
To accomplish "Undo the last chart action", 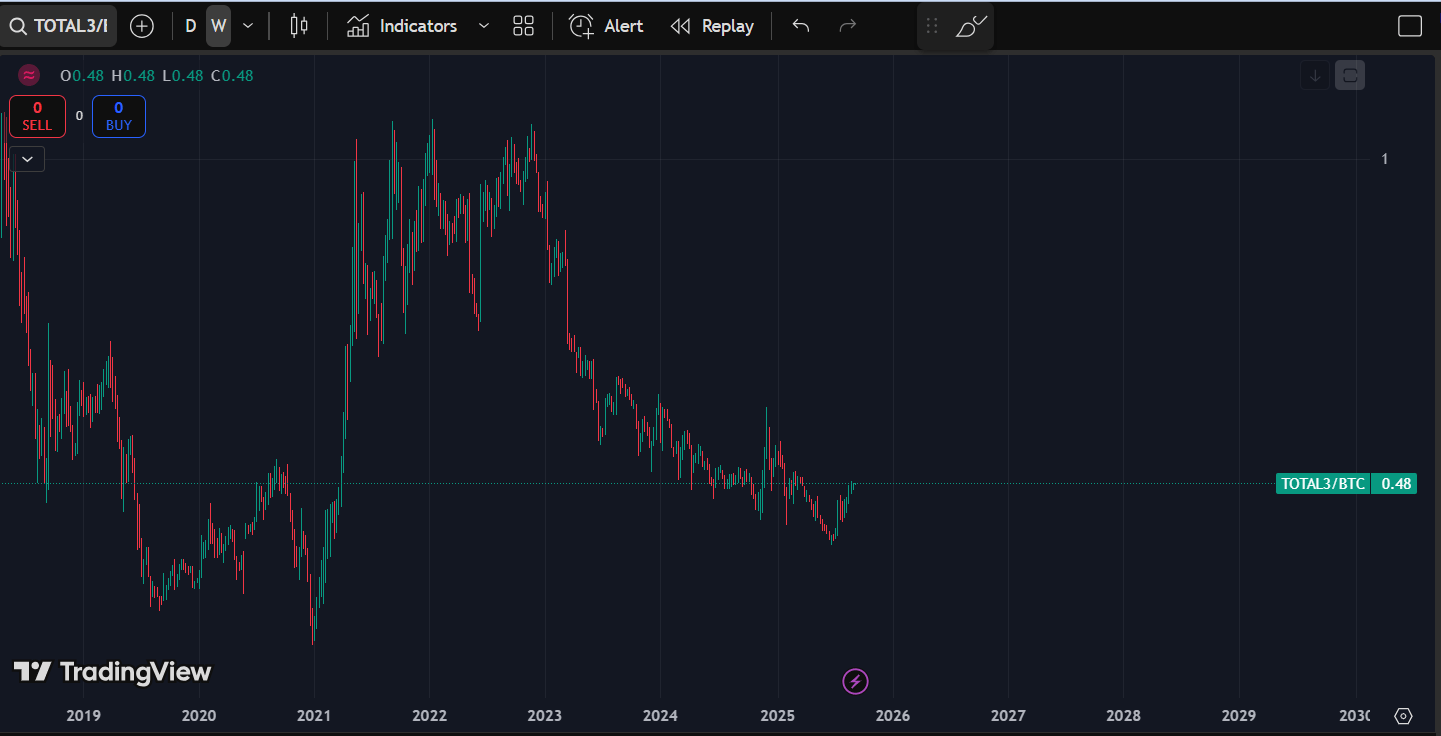I will (801, 26).
